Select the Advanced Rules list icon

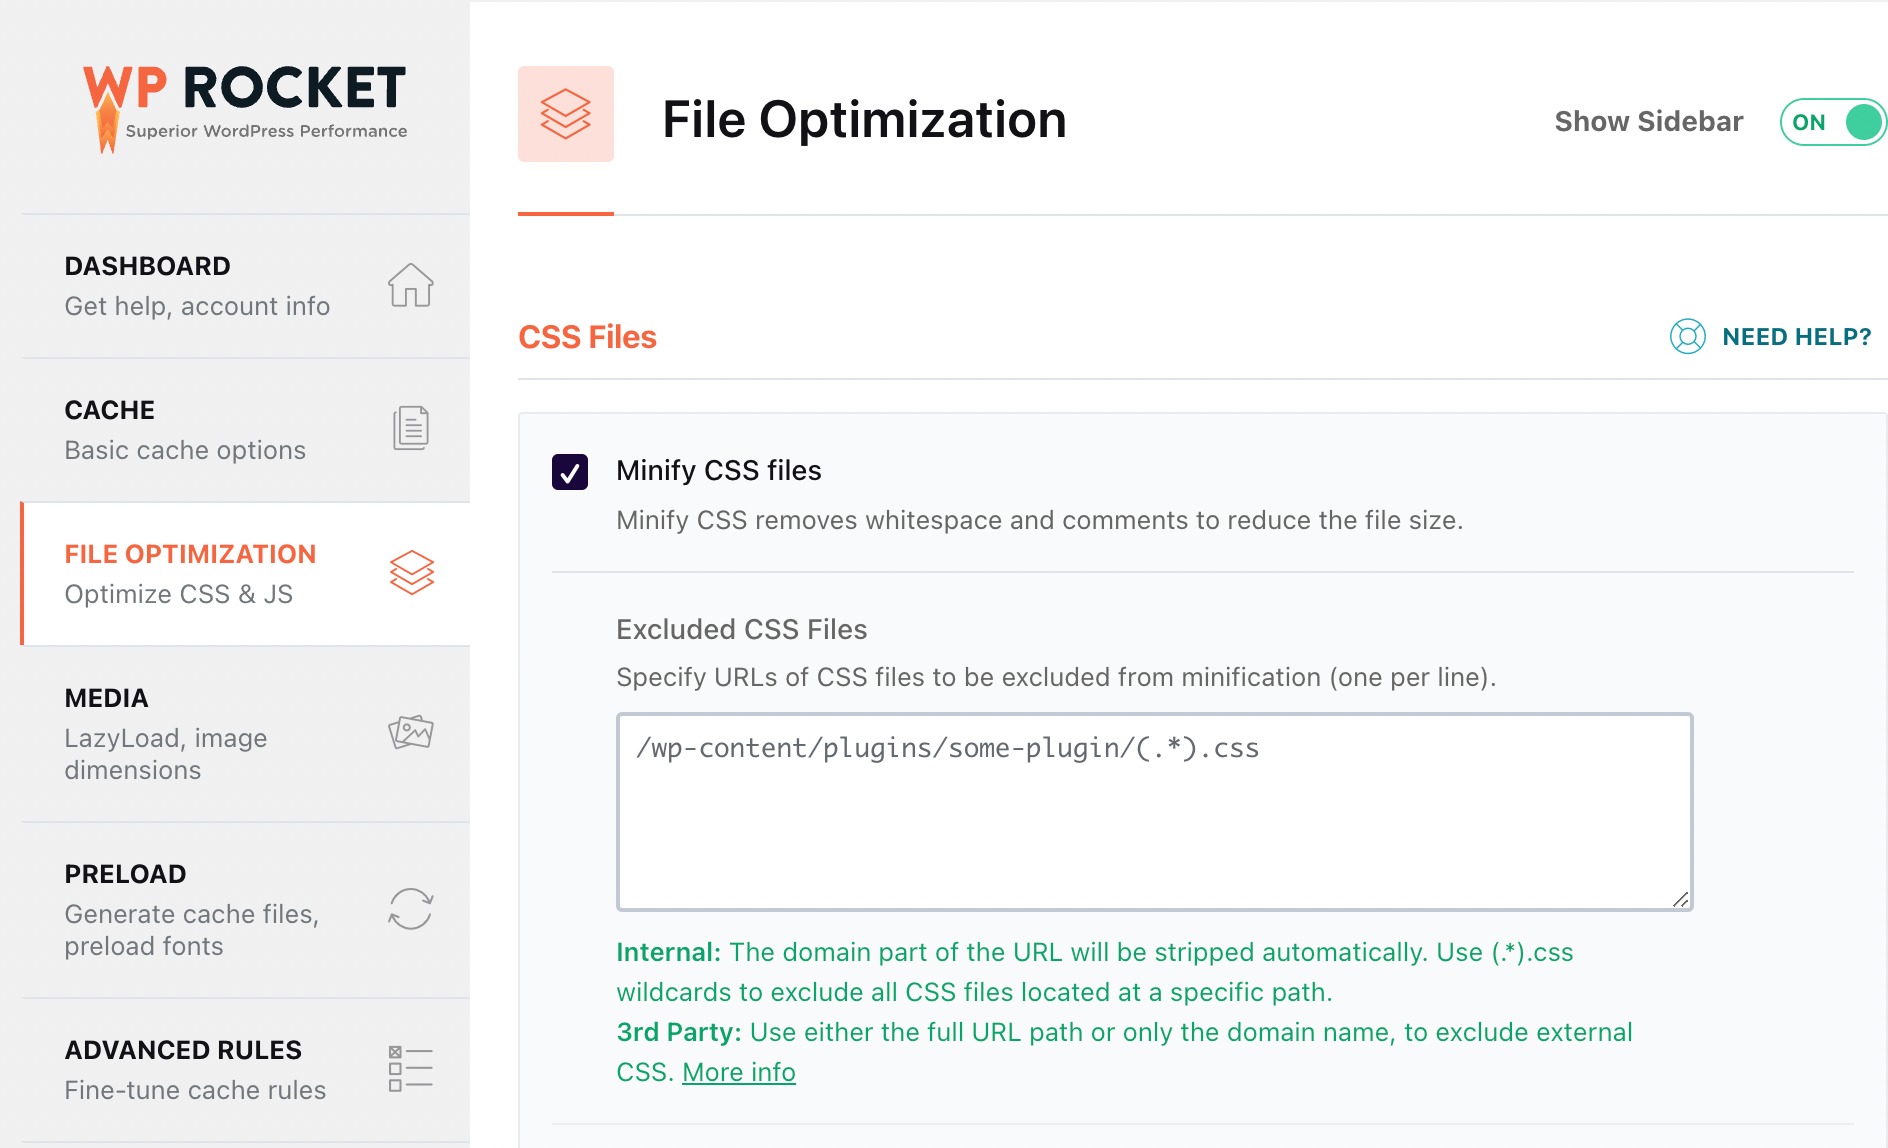(409, 1068)
